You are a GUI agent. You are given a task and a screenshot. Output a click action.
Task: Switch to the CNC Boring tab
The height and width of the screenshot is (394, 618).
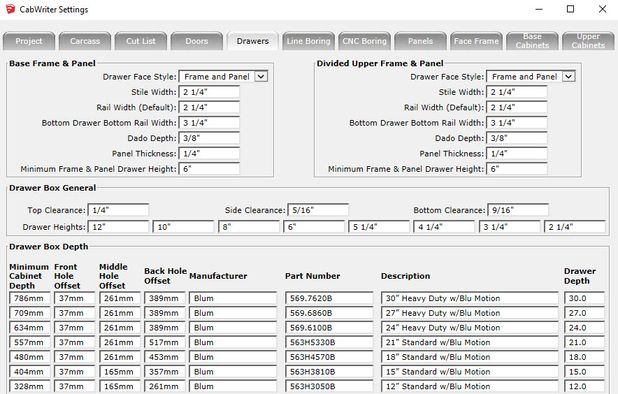point(365,41)
